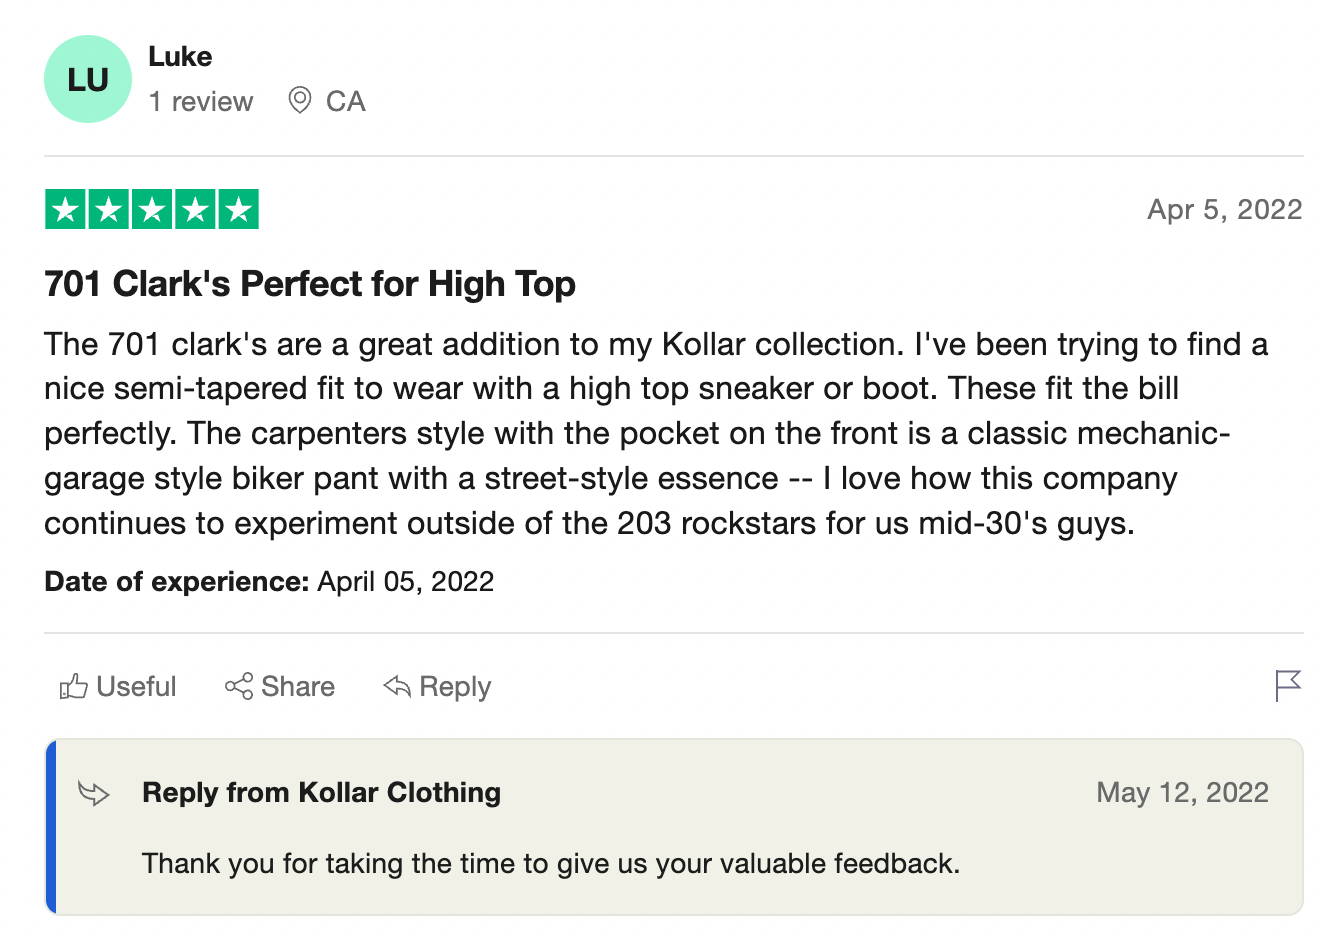Click the Reply button label
Viewport: 1336px width, 950px height.
click(455, 687)
